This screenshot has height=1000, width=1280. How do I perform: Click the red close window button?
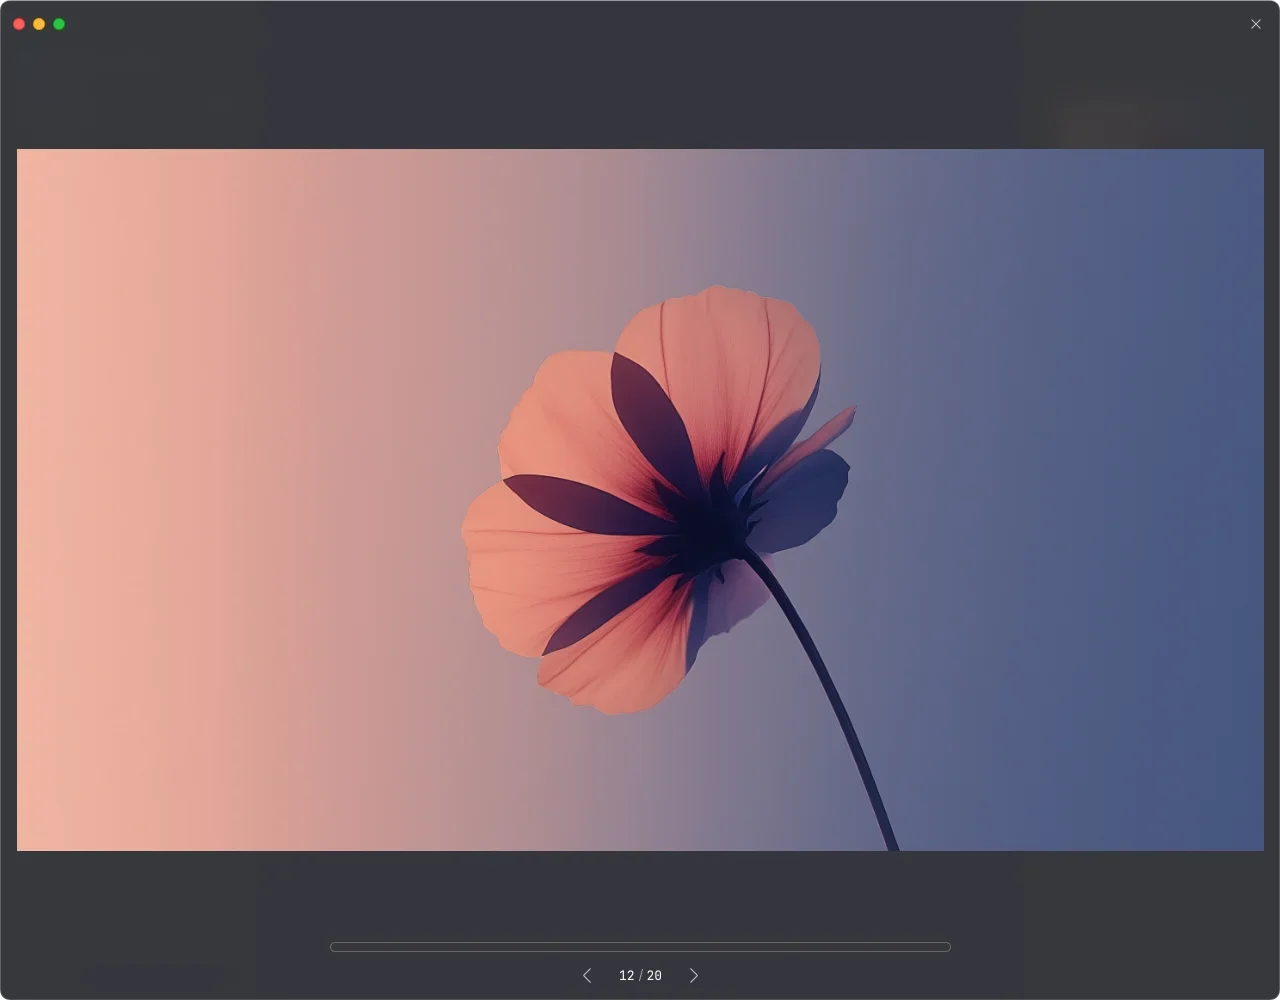(19, 24)
